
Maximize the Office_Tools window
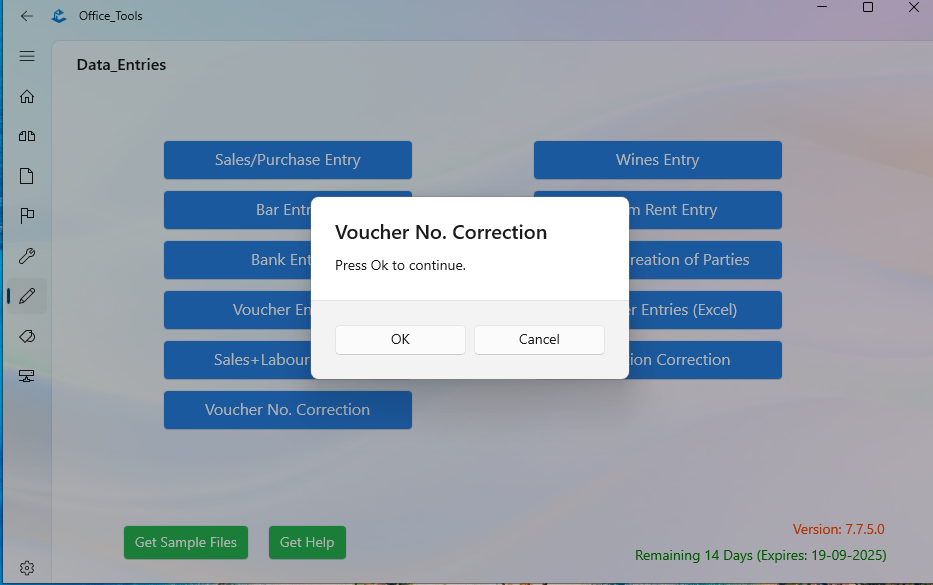pos(868,7)
